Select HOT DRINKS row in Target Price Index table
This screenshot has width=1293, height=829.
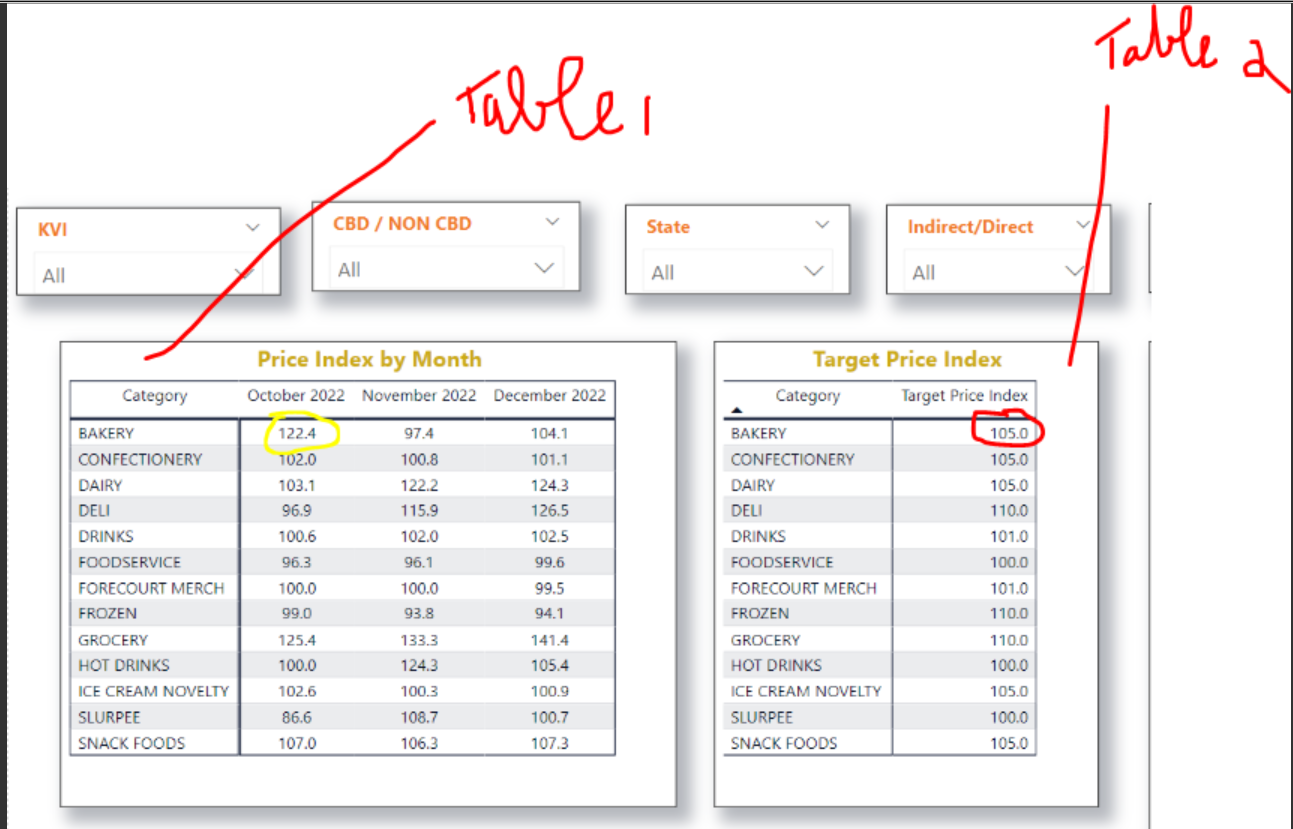pos(880,665)
